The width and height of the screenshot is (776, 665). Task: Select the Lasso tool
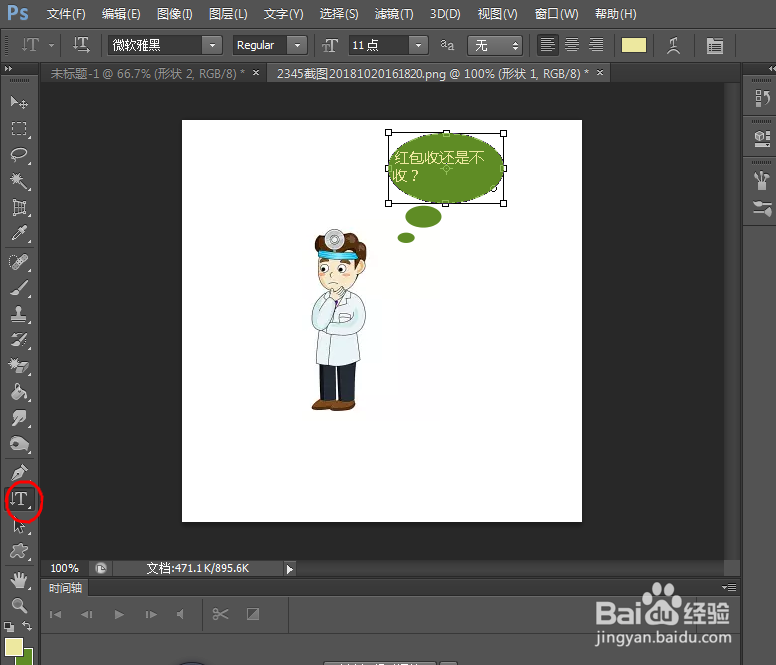click(19, 155)
